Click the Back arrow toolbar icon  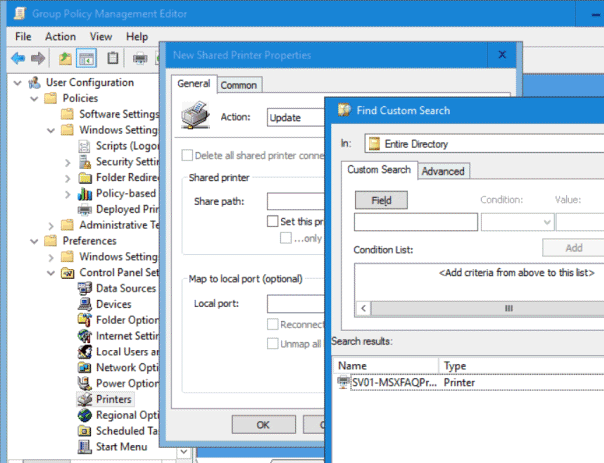coord(18,59)
